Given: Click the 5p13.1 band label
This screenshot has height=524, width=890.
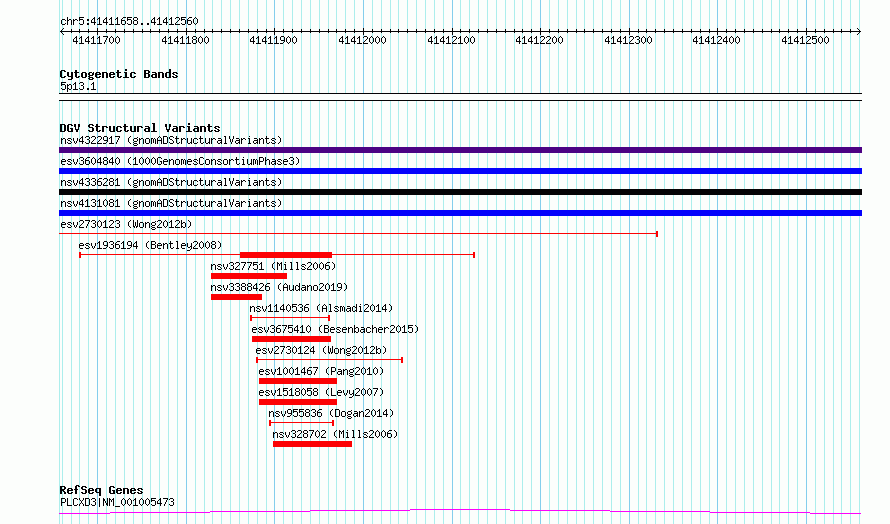Looking at the screenshot, I should [78, 87].
